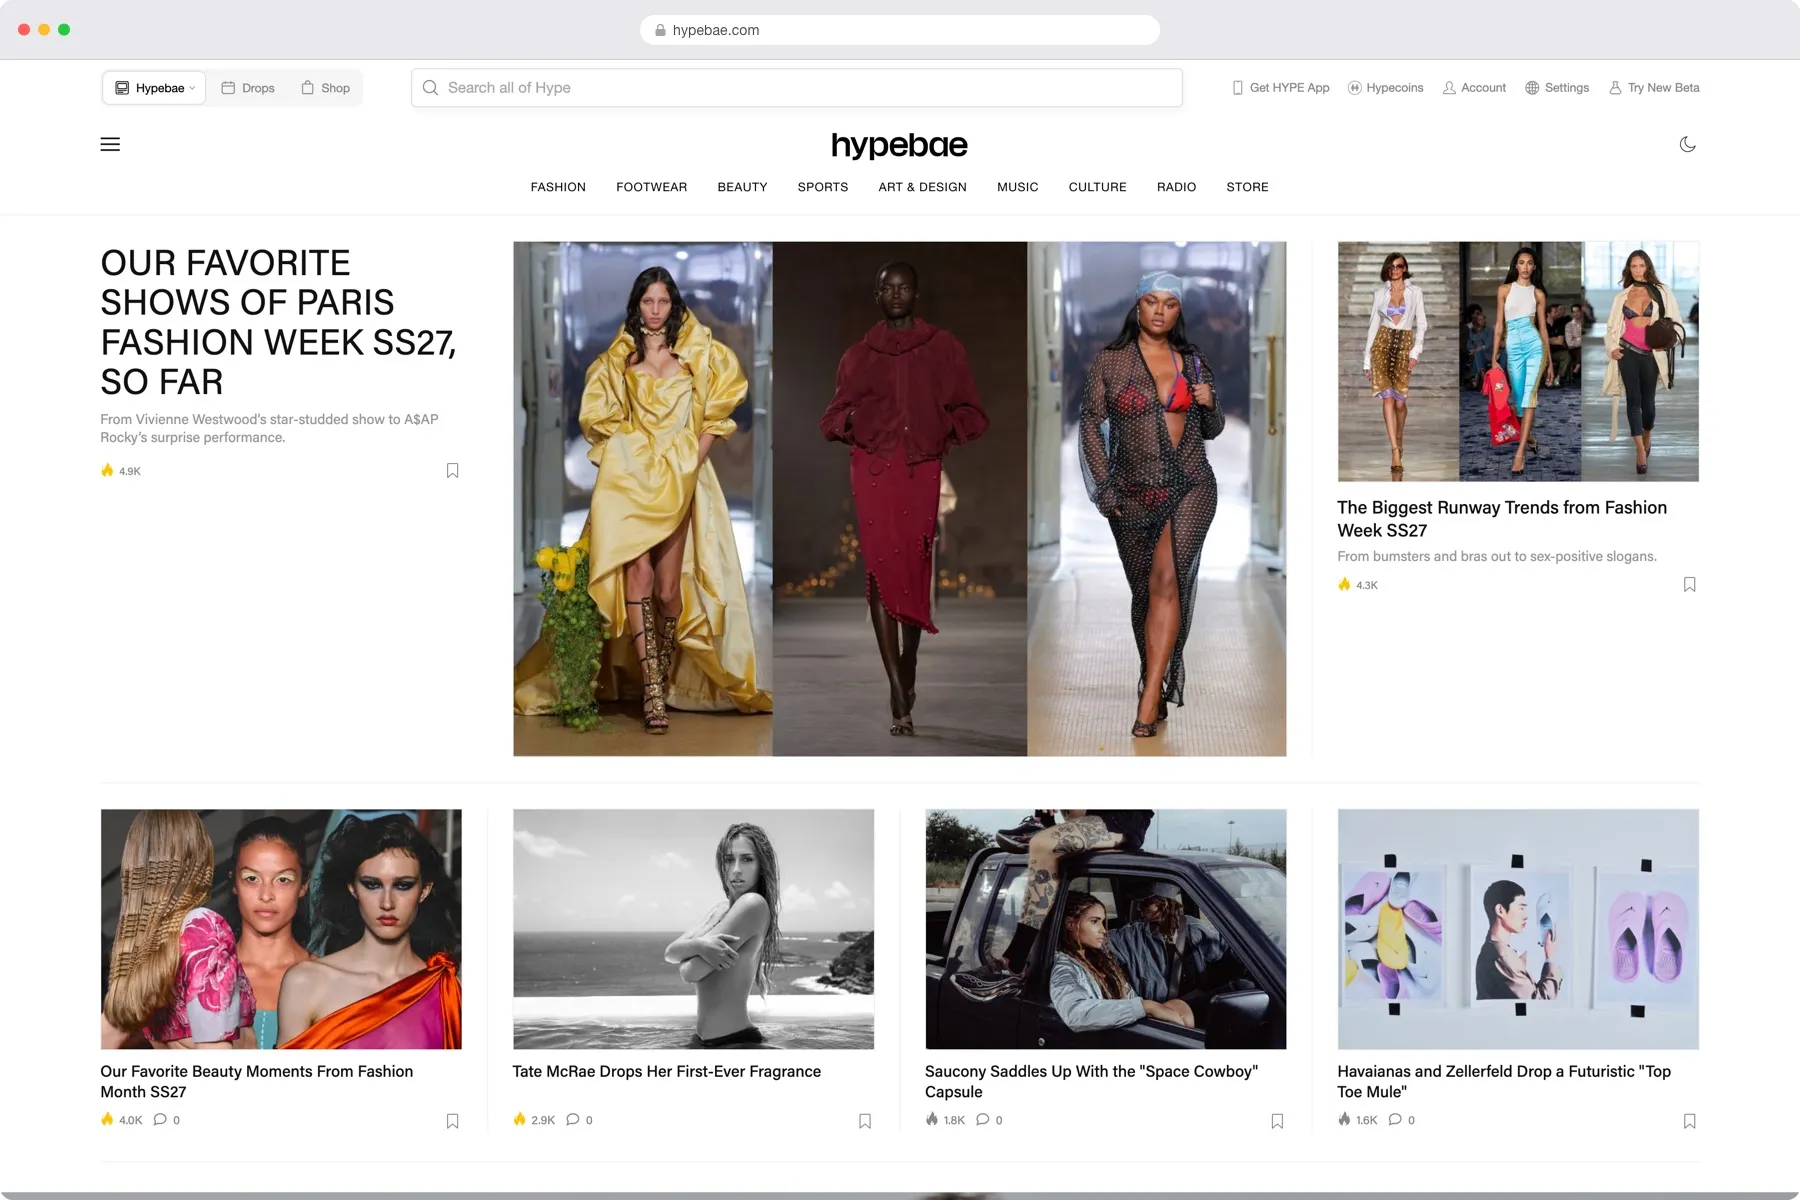Open the FASHION nav category
The image size is (1800, 1200).
click(558, 187)
